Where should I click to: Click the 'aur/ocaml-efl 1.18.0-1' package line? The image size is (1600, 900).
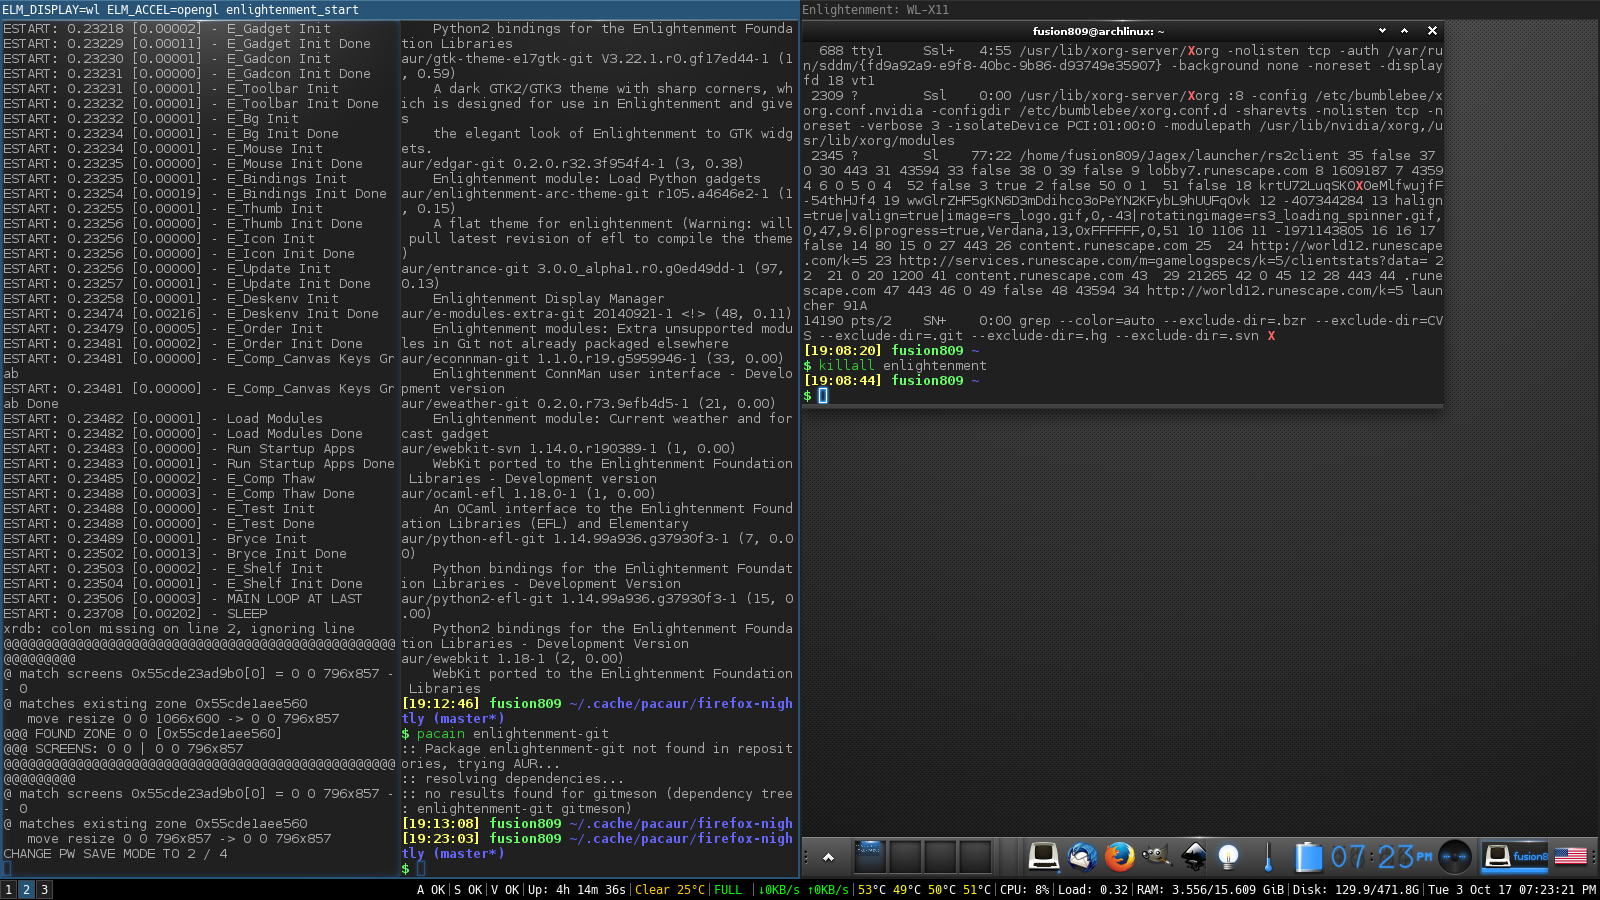(x=529, y=493)
